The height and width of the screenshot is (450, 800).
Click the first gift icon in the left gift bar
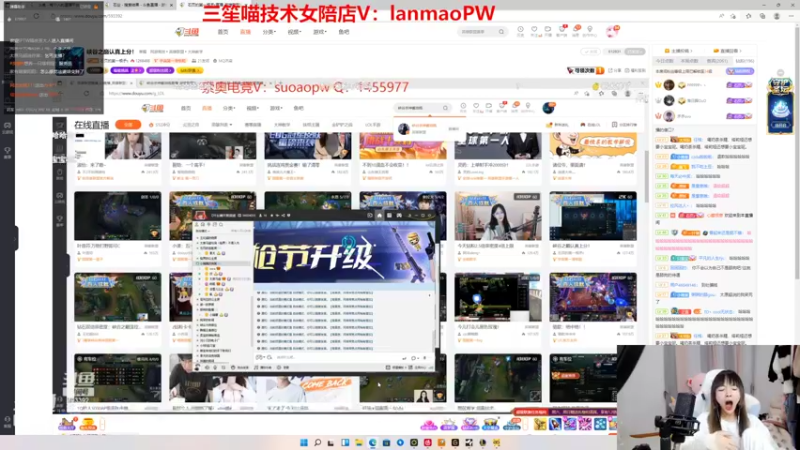pyautogui.click(x=67, y=423)
